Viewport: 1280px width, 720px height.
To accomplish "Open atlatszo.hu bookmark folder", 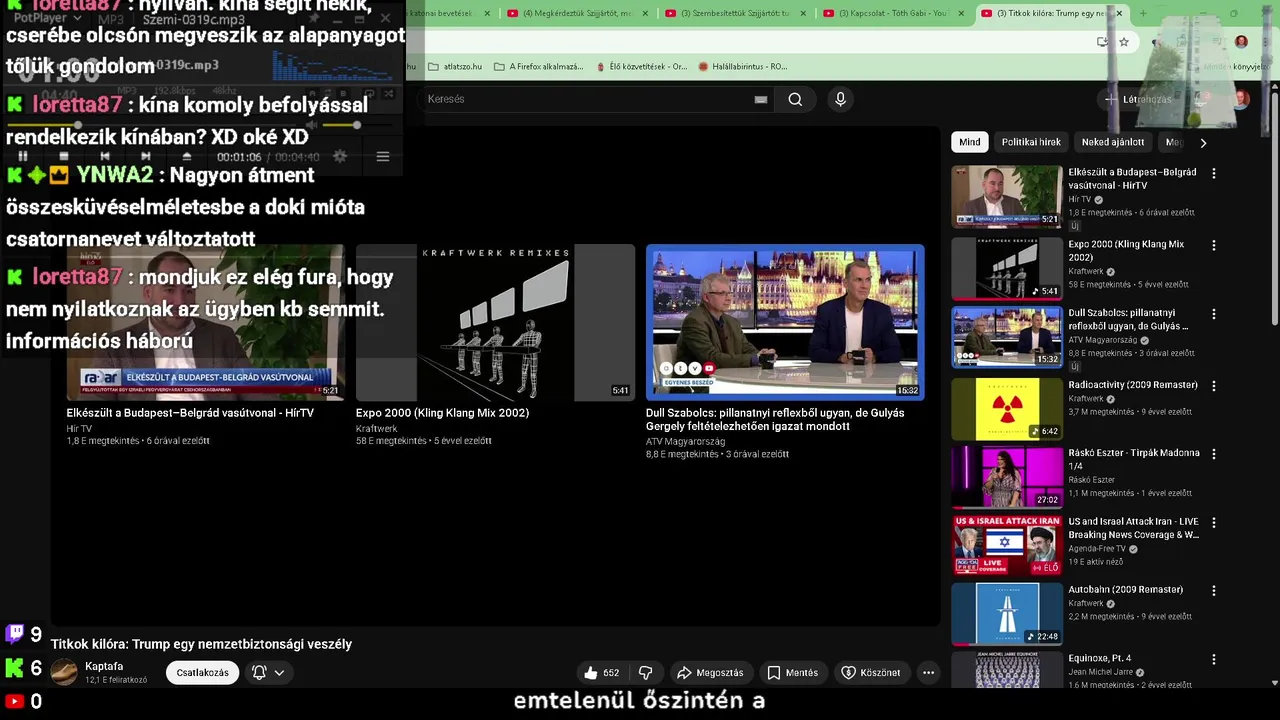I will [x=455, y=66].
